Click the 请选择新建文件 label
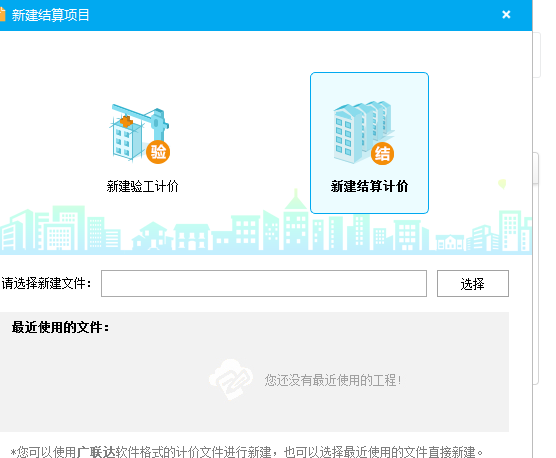The height and width of the screenshot is (458, 556). click(x=46, y=284)
